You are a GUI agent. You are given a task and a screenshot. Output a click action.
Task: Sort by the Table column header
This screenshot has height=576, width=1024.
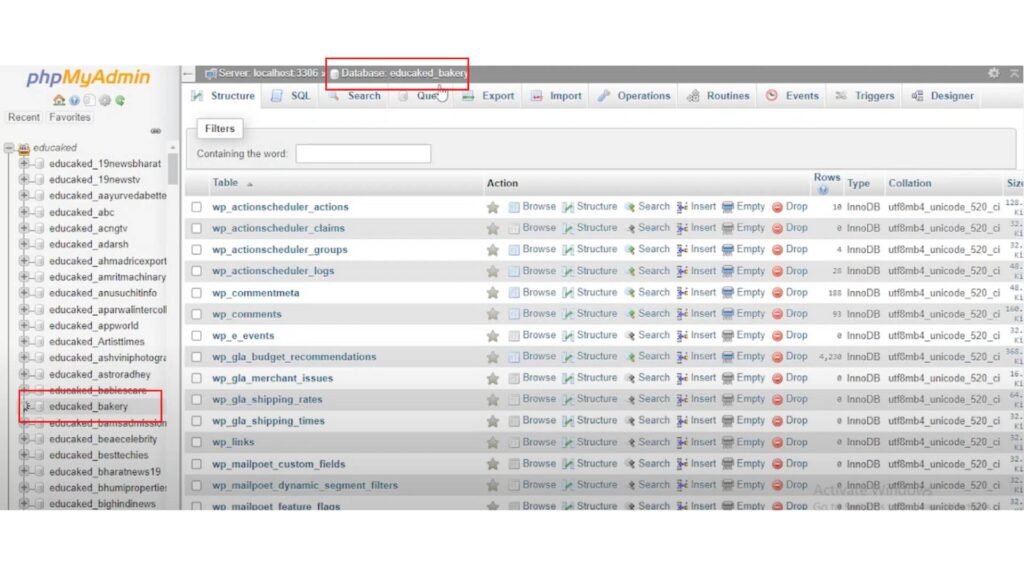[x=225, y=183]
